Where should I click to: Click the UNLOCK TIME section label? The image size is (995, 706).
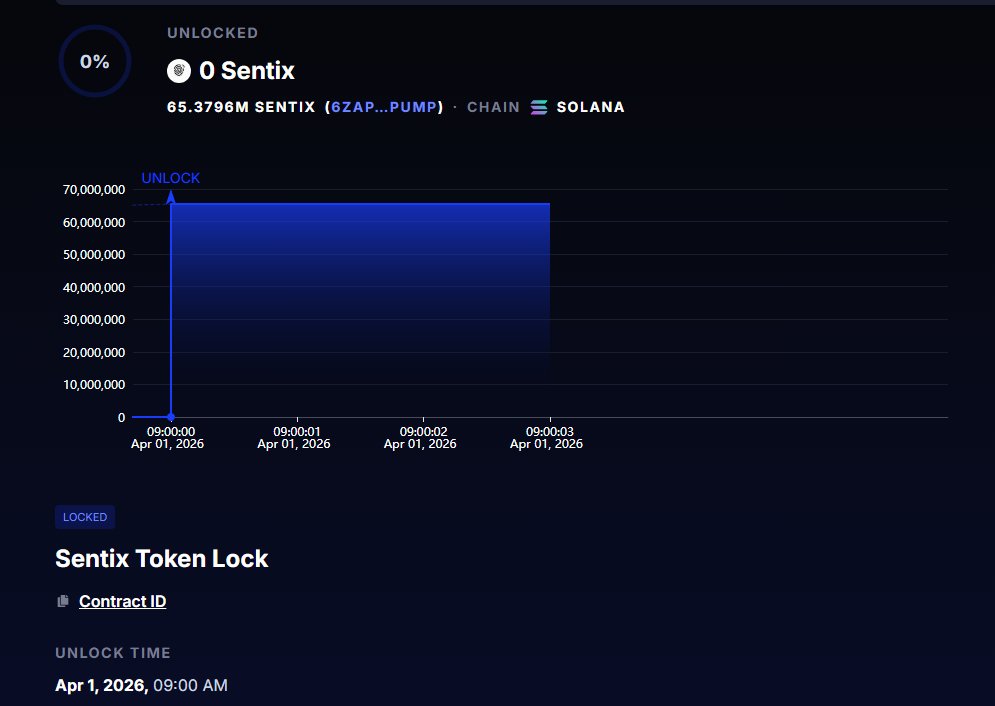tap(113, 653)
